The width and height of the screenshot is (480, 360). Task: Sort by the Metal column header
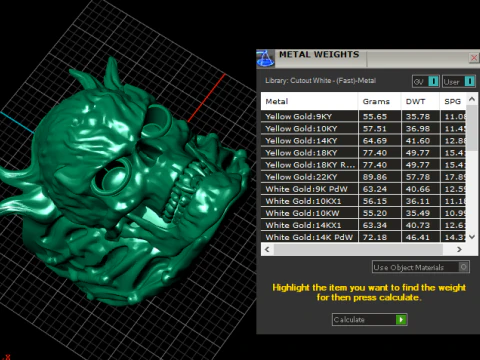click(x=309, y=101)
